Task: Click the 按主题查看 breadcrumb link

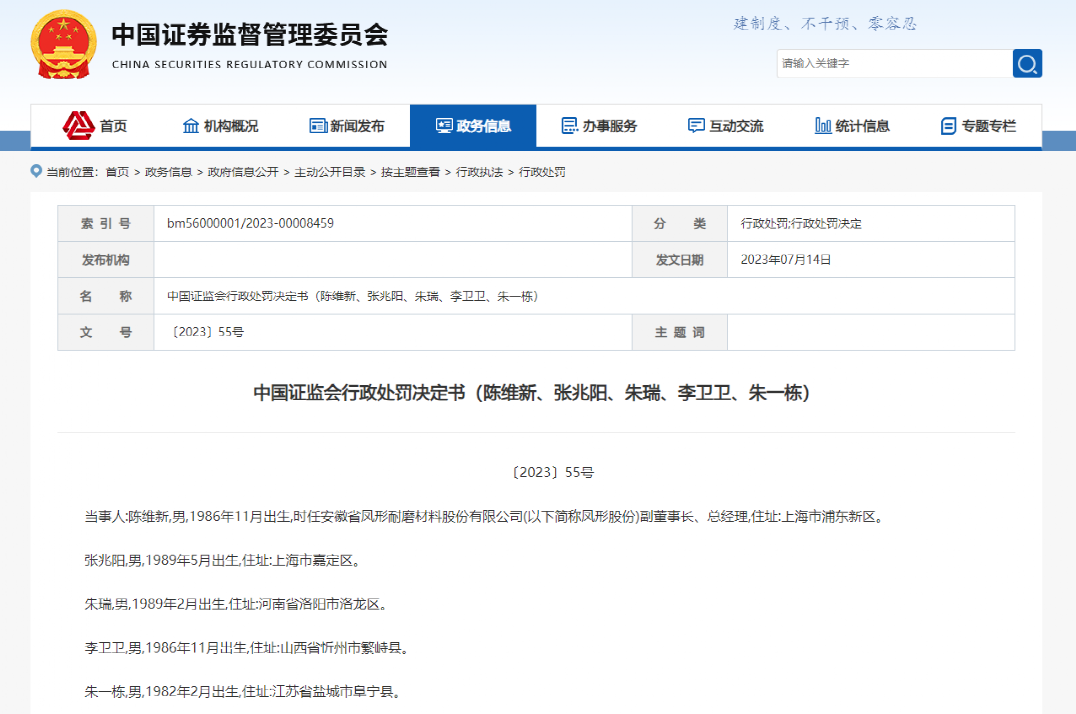Action: (x=412, y=171)
